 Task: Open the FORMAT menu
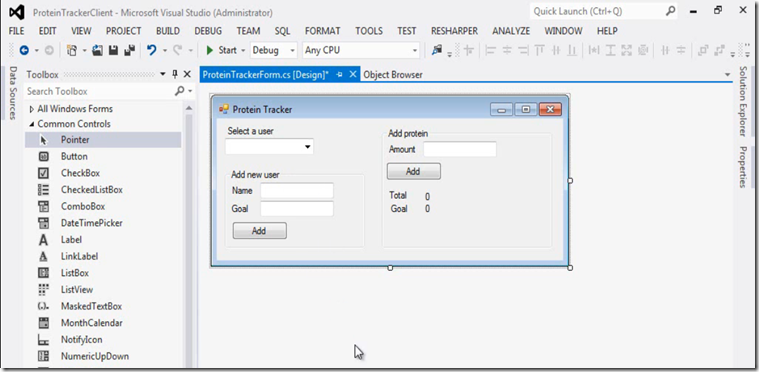322,31
